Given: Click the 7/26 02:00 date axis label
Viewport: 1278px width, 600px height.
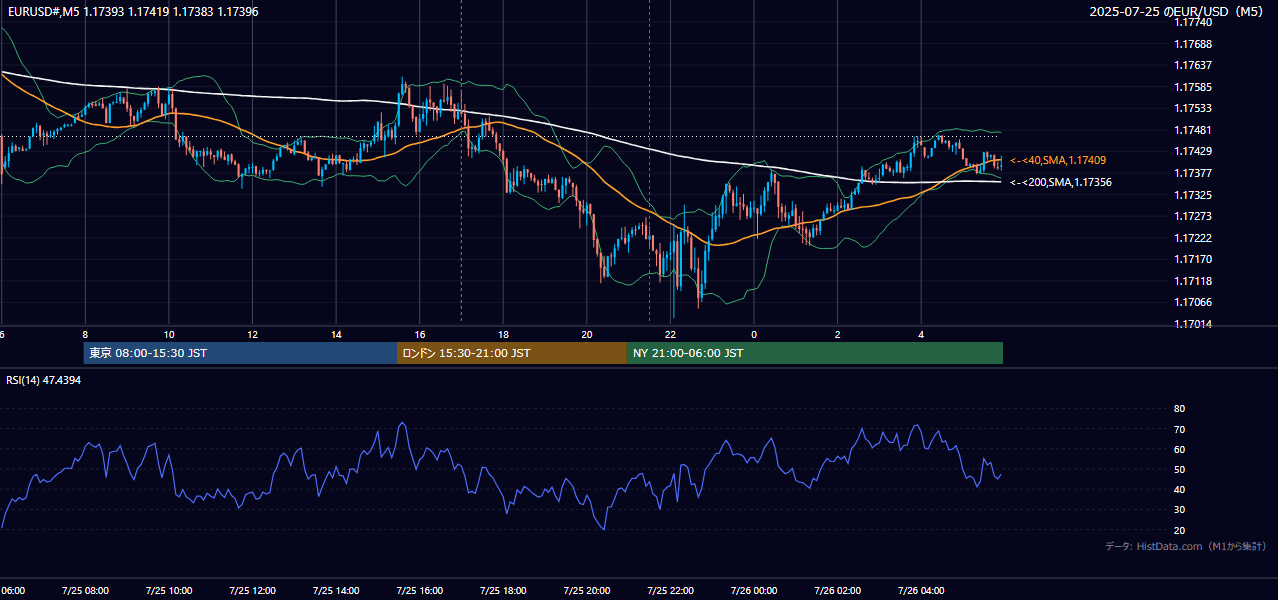Looking at the screenshot, I should tap(838, 590).
